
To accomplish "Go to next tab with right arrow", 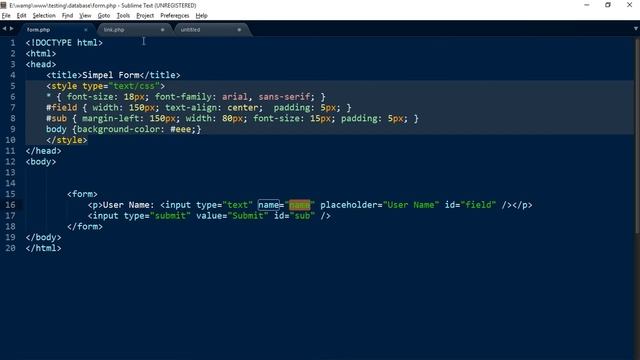I will 11,29.
